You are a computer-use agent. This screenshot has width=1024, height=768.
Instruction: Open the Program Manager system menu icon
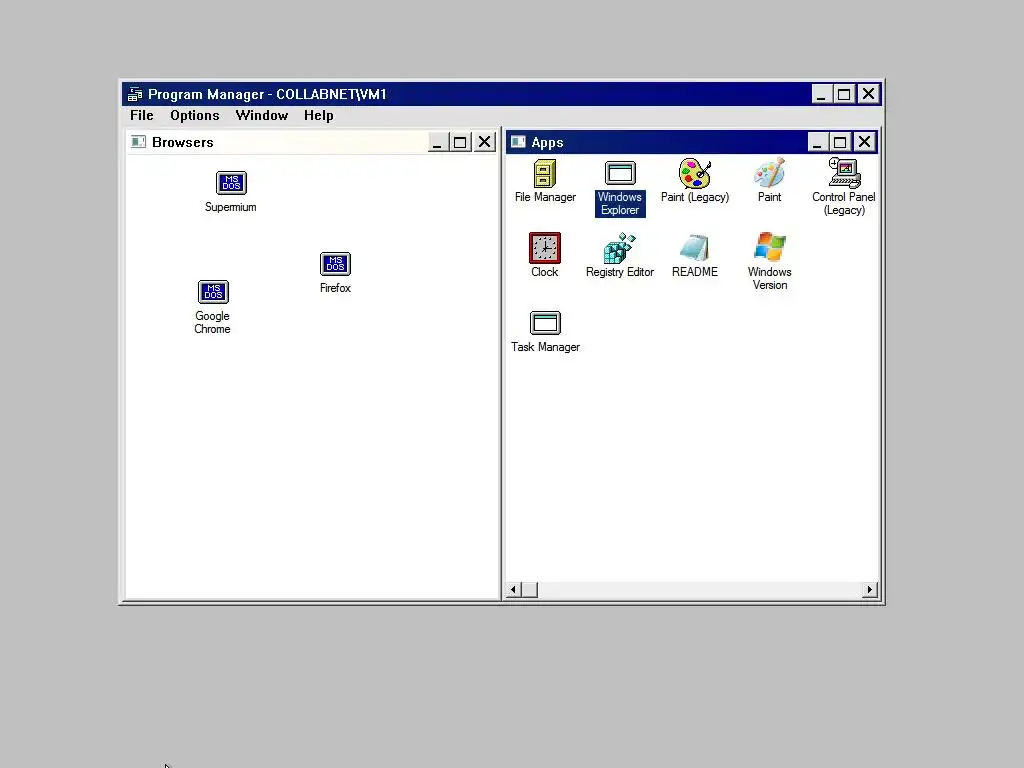135,95
